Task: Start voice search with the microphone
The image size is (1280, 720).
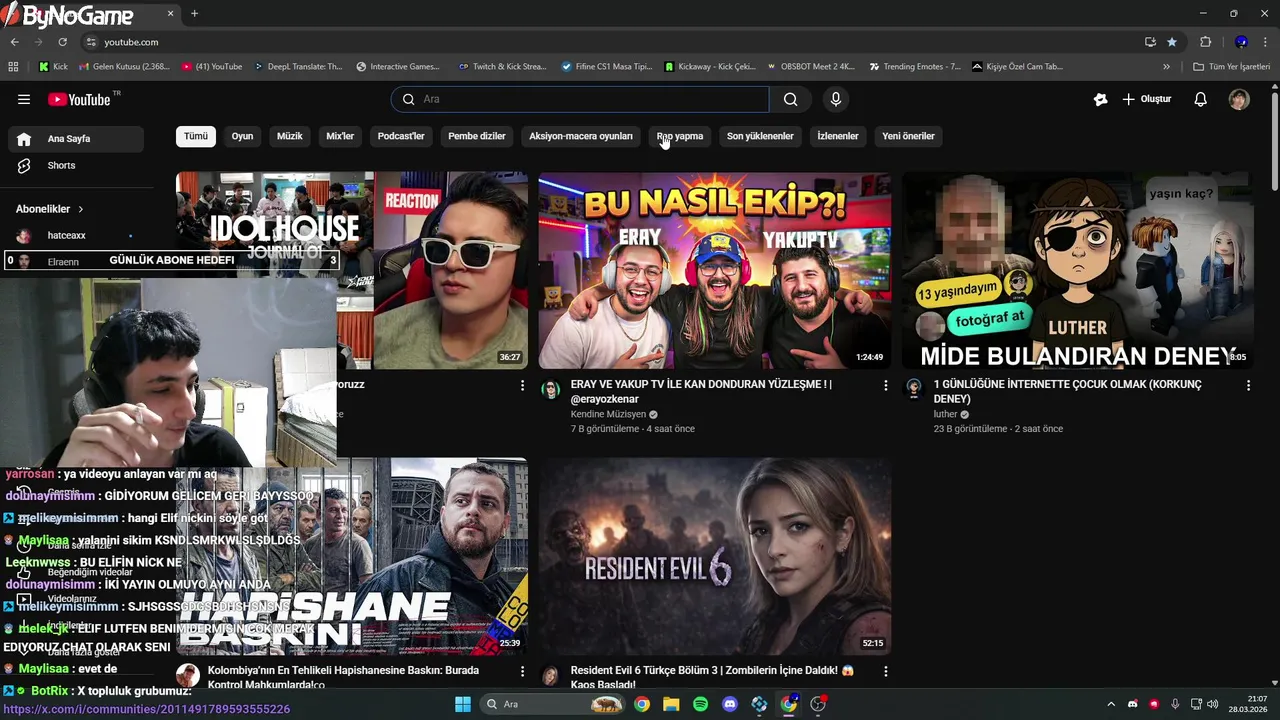Action: pyautogui.click(x=836, y=99)
